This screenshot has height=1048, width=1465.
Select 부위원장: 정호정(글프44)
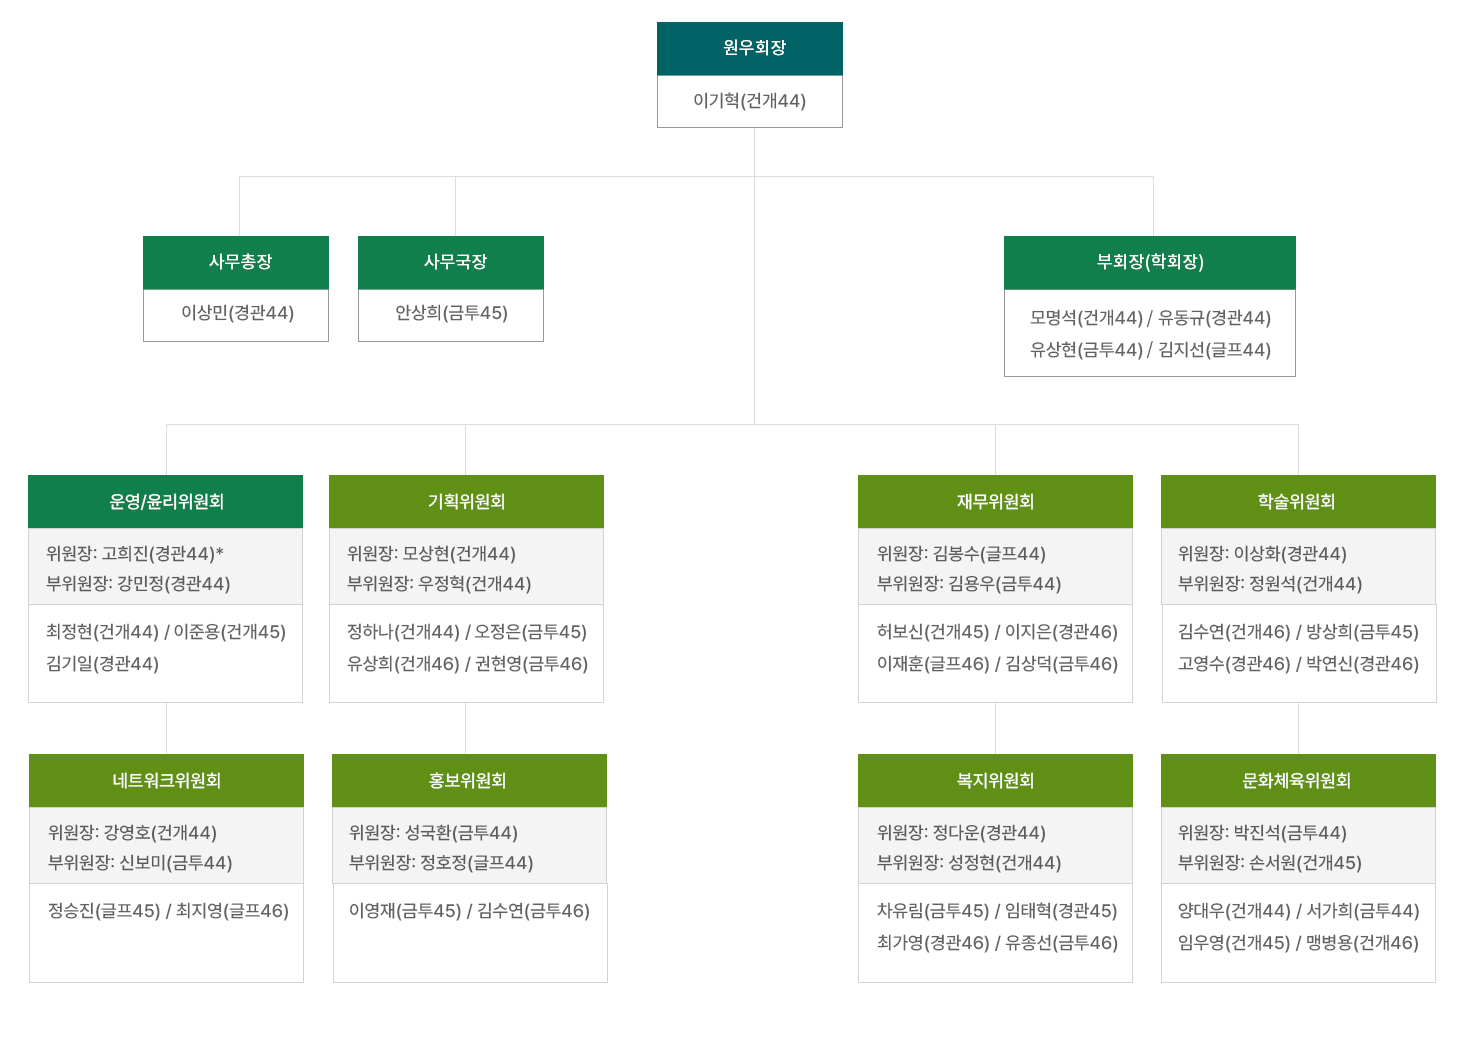click(441, 863)
